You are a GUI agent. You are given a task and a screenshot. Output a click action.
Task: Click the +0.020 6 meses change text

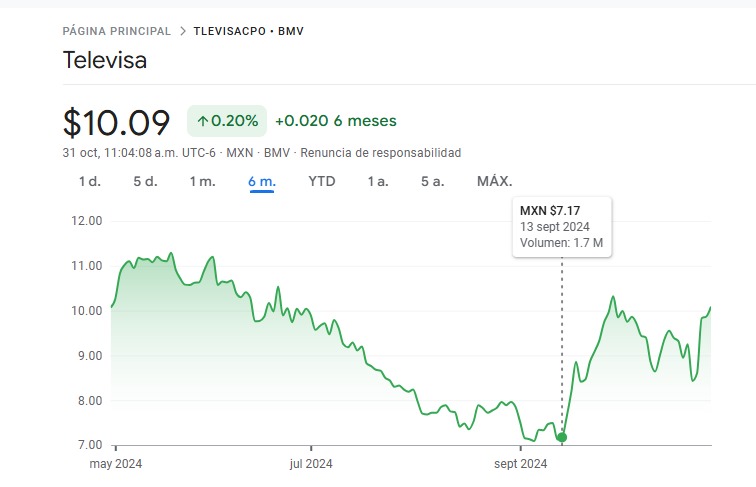336,121
